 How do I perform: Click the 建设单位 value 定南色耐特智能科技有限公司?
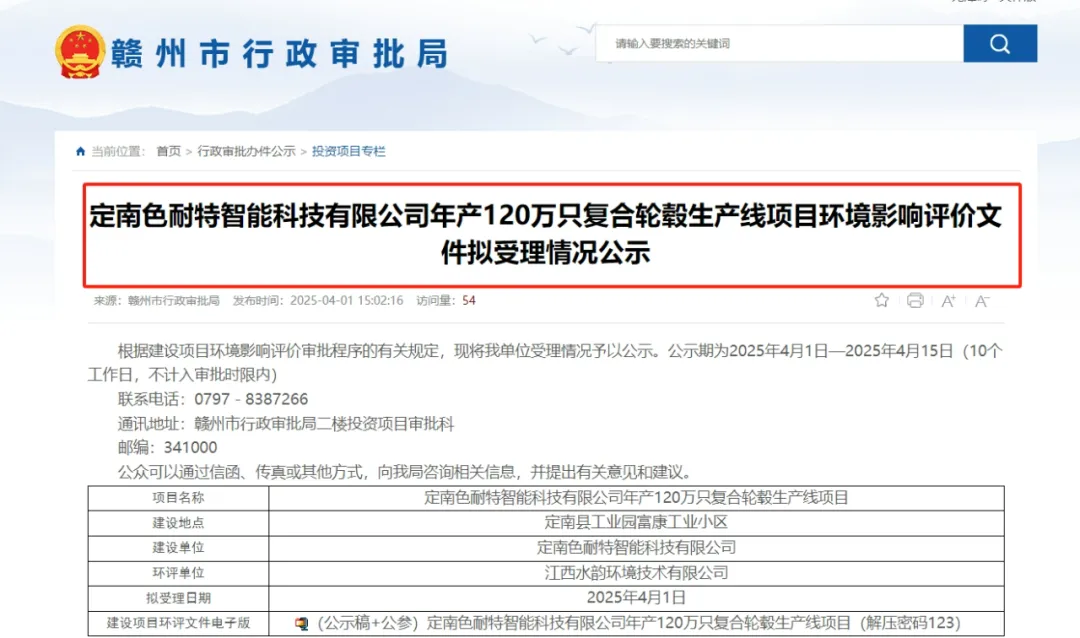(636, 548)
